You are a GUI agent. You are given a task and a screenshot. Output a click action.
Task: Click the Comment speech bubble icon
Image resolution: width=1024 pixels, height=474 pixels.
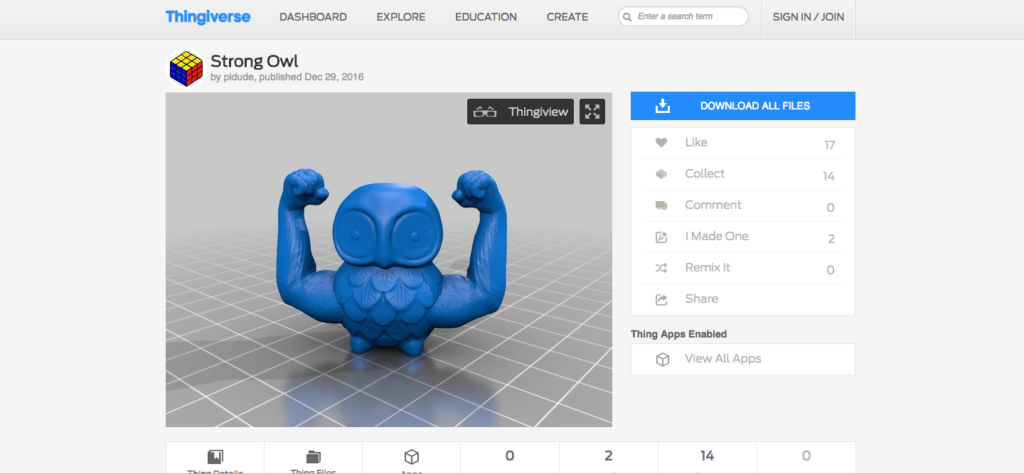[x=661, y=206]
